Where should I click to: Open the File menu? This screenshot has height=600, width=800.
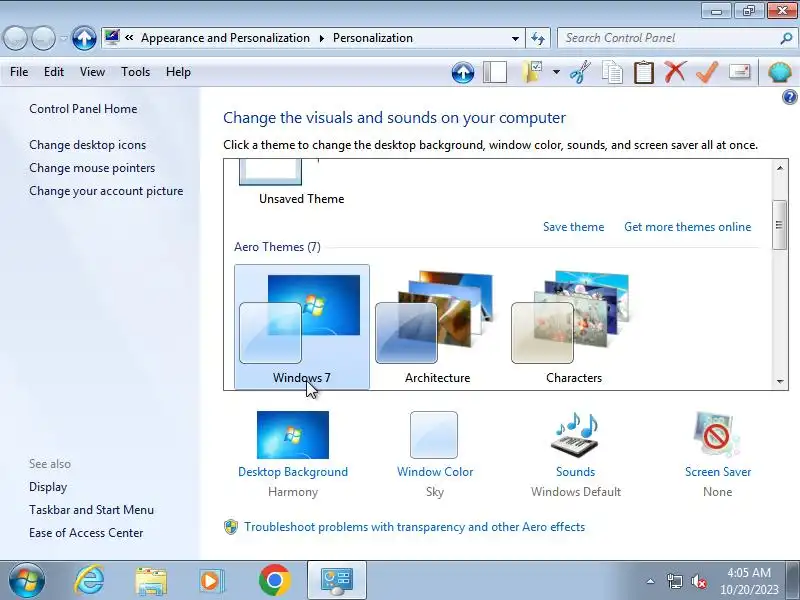point(19,72)
